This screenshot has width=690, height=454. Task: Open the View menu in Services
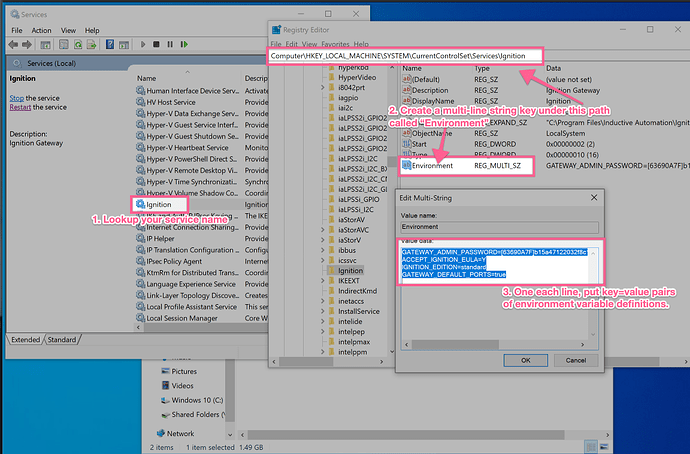68,30
